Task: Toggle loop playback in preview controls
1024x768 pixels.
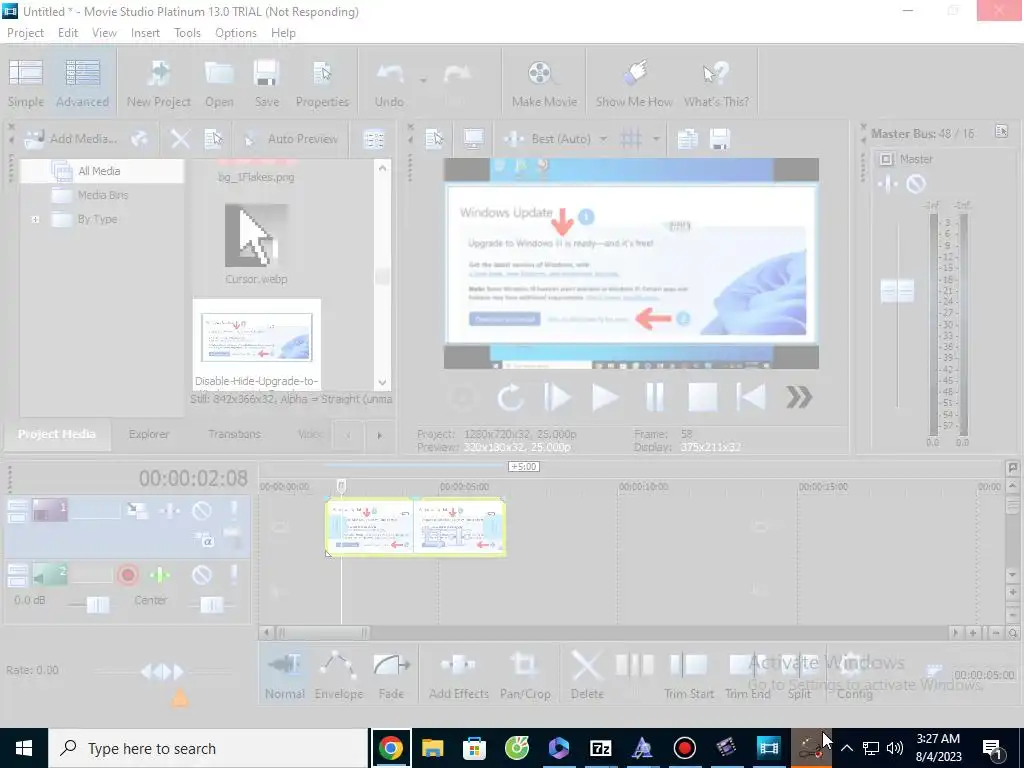Action: 510,397
